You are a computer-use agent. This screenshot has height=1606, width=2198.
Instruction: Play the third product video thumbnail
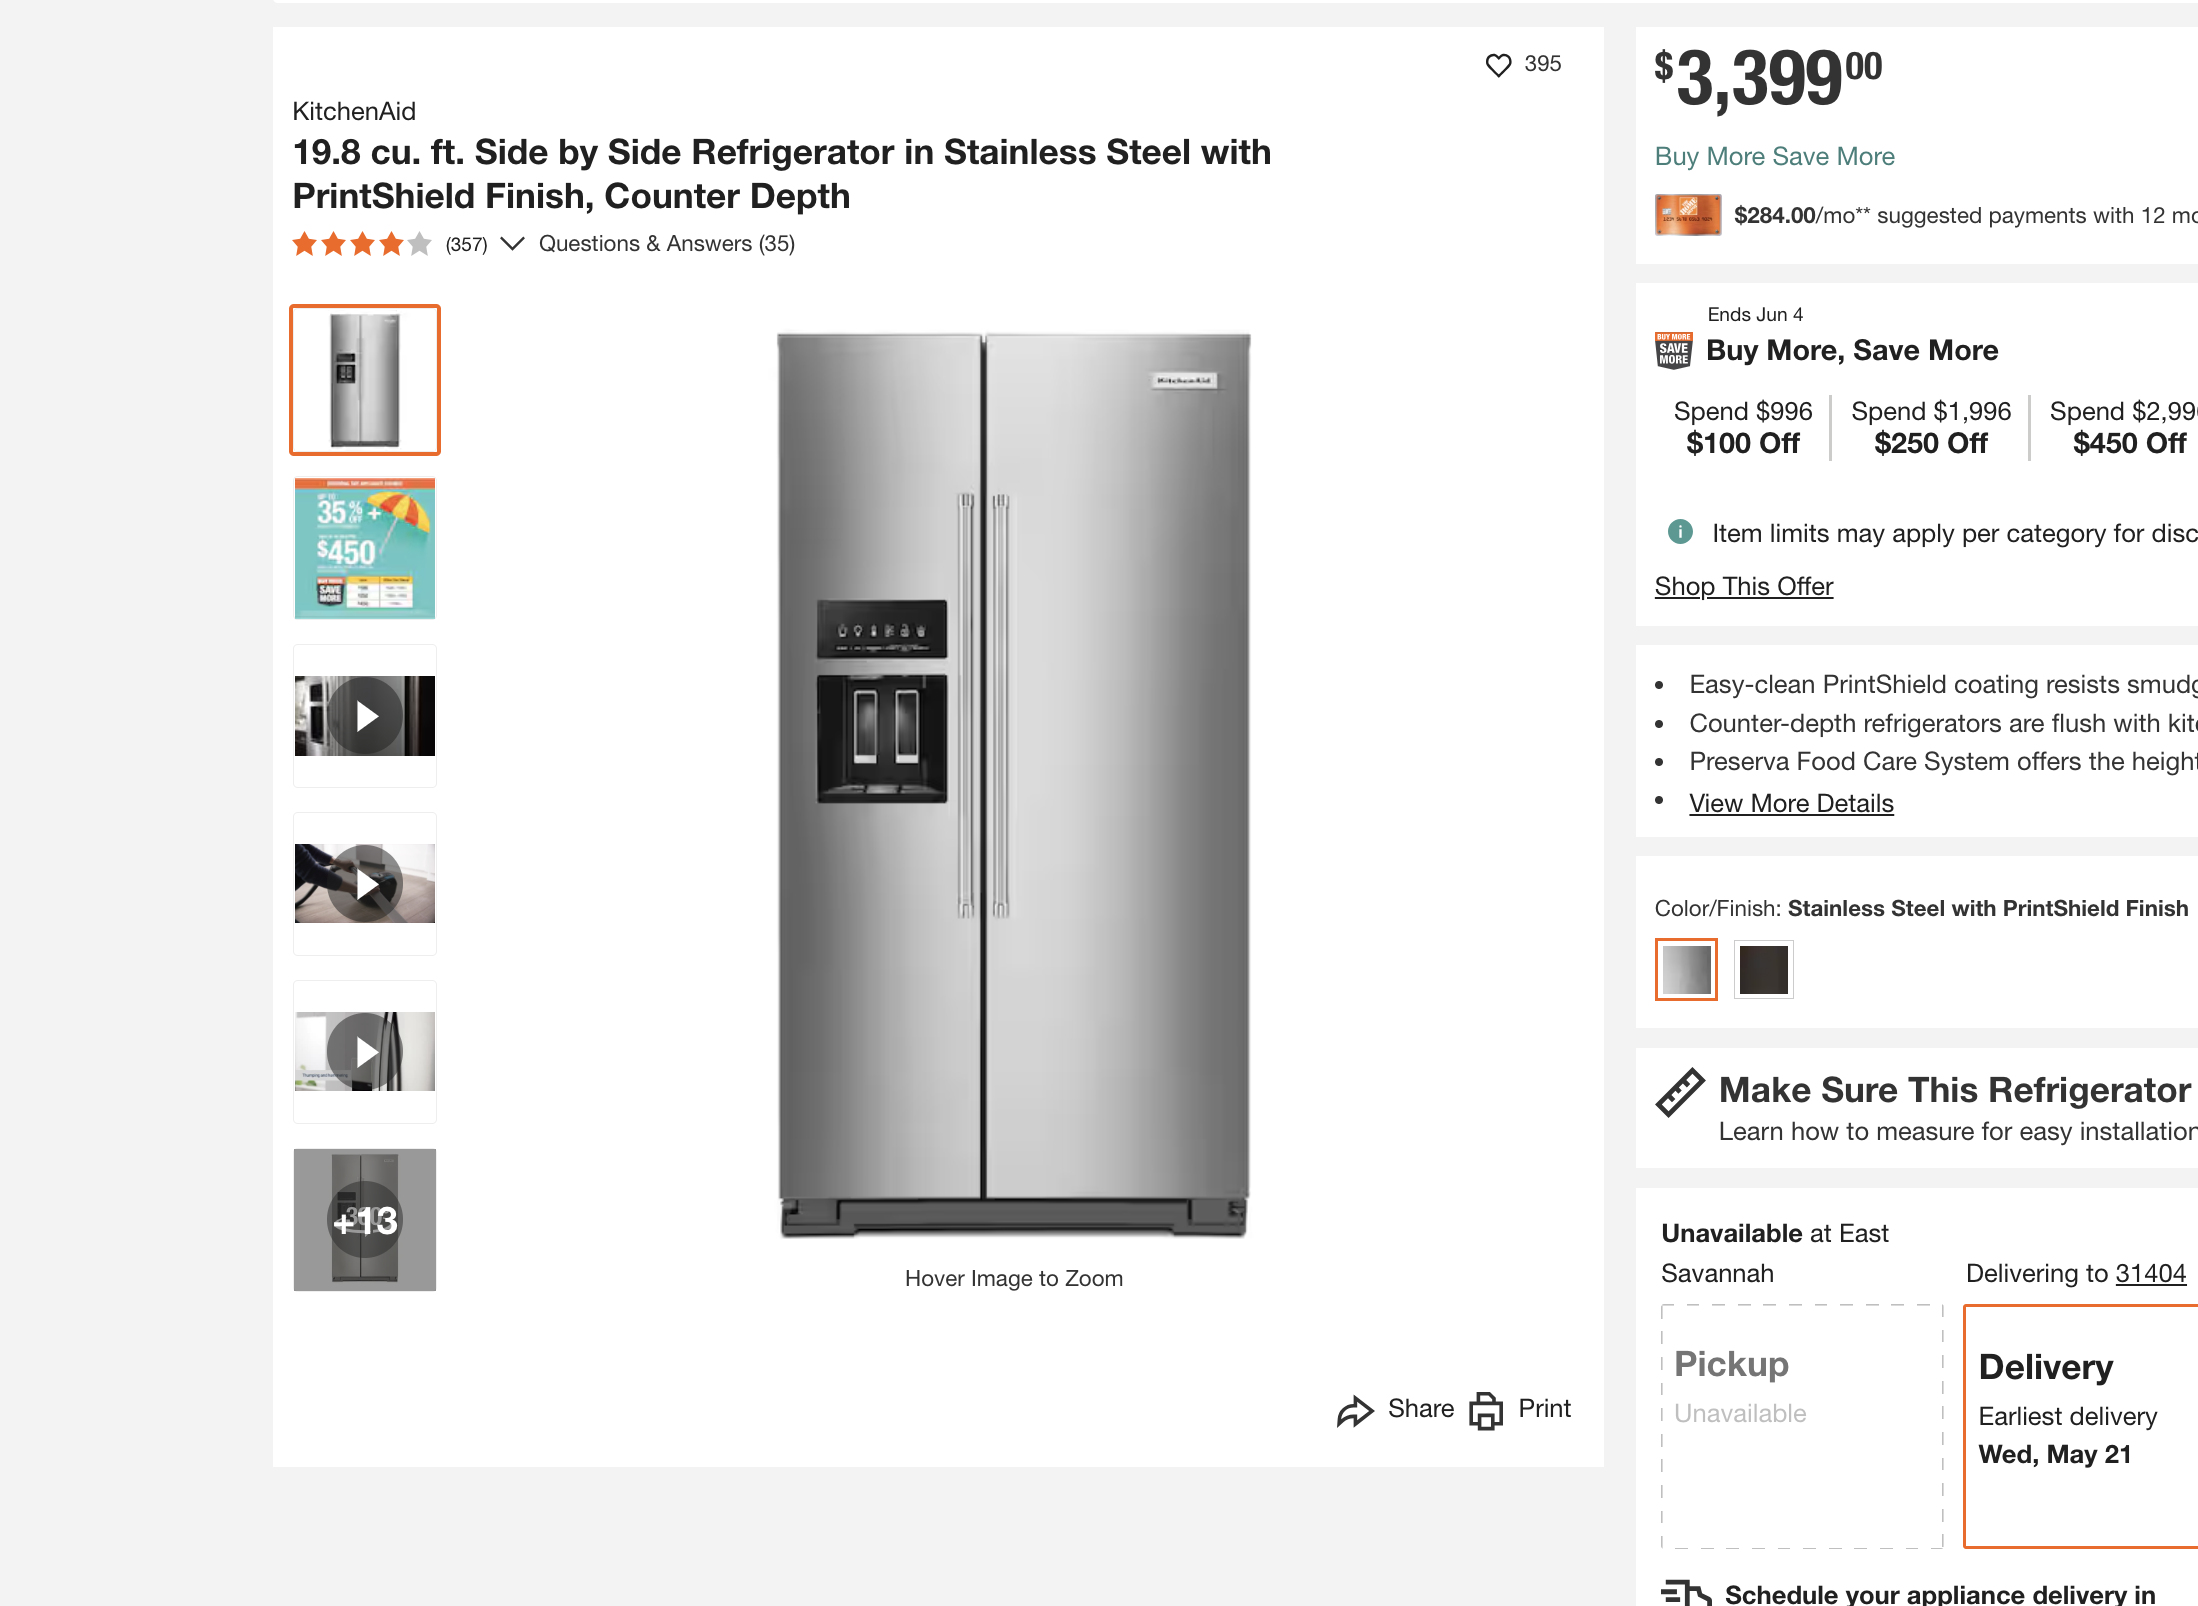365,1052
